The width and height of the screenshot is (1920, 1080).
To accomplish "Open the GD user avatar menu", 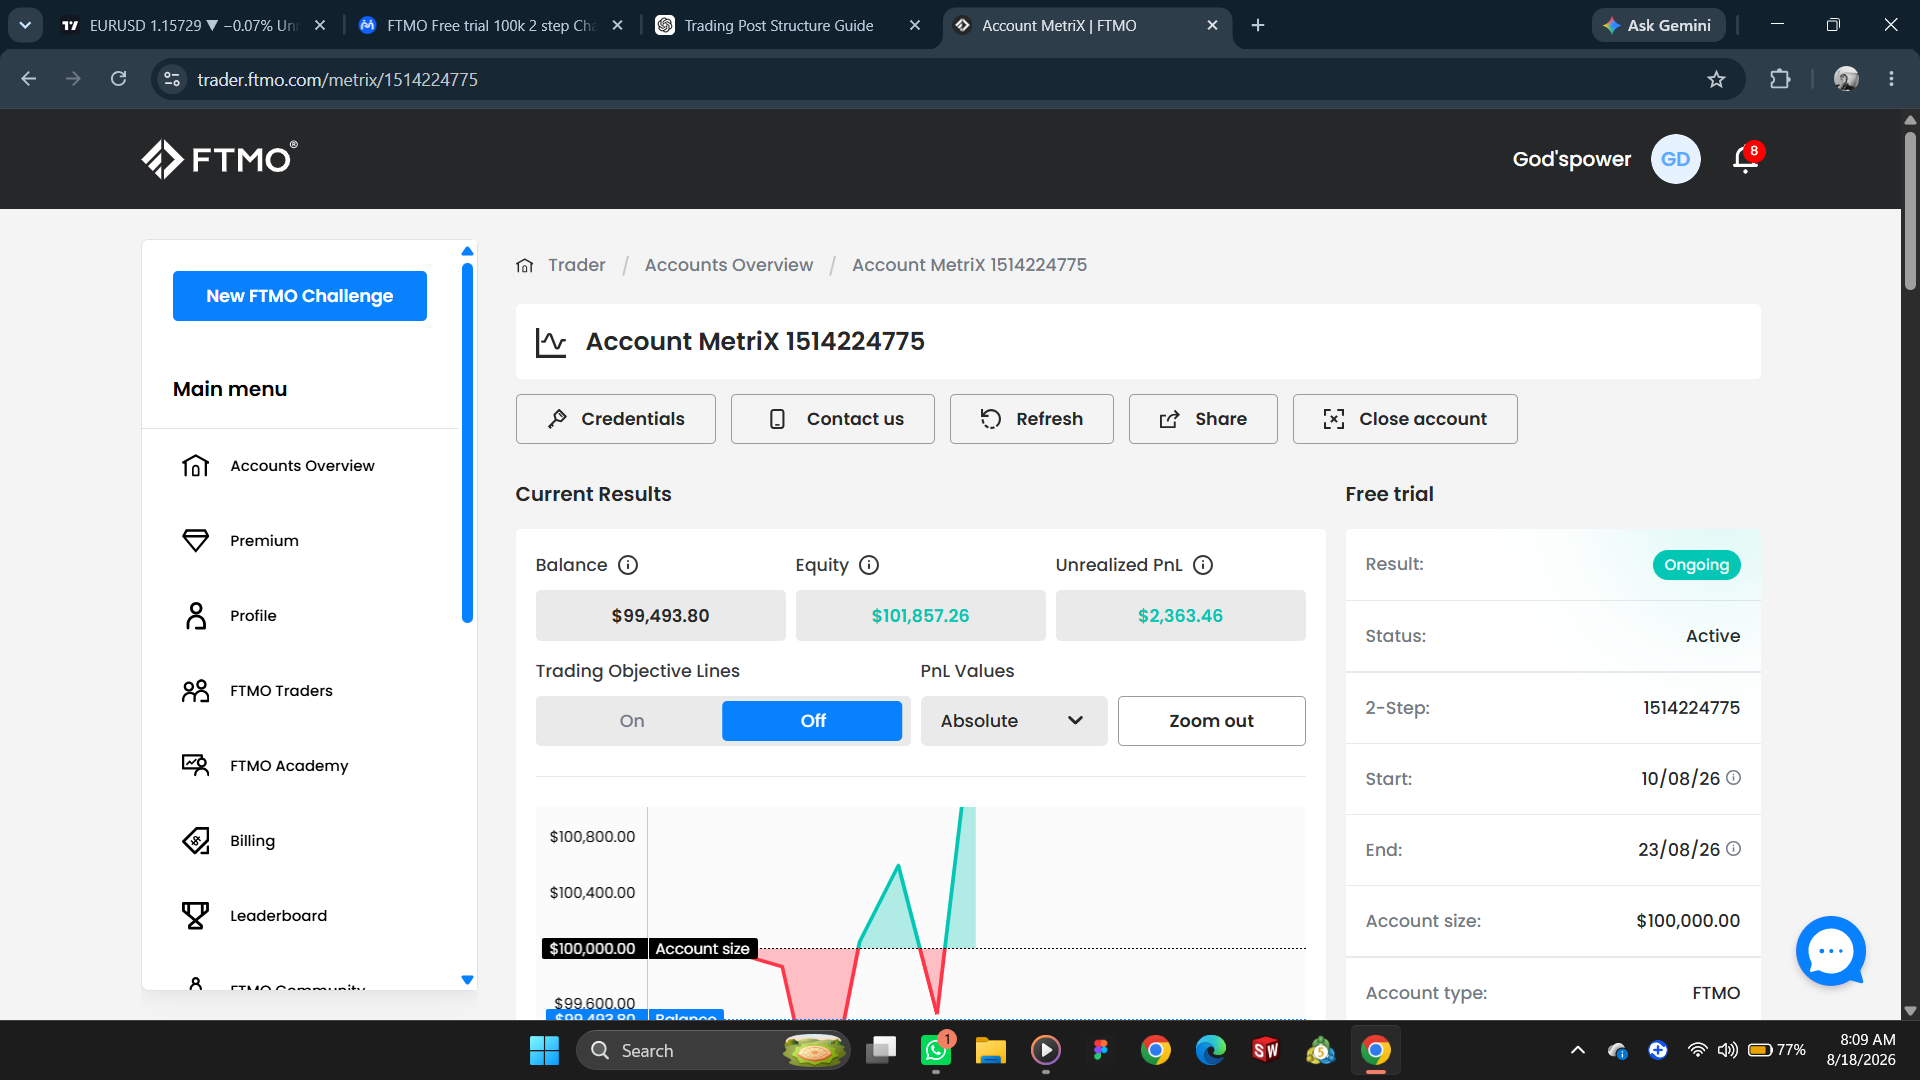I will point(1675,159).
